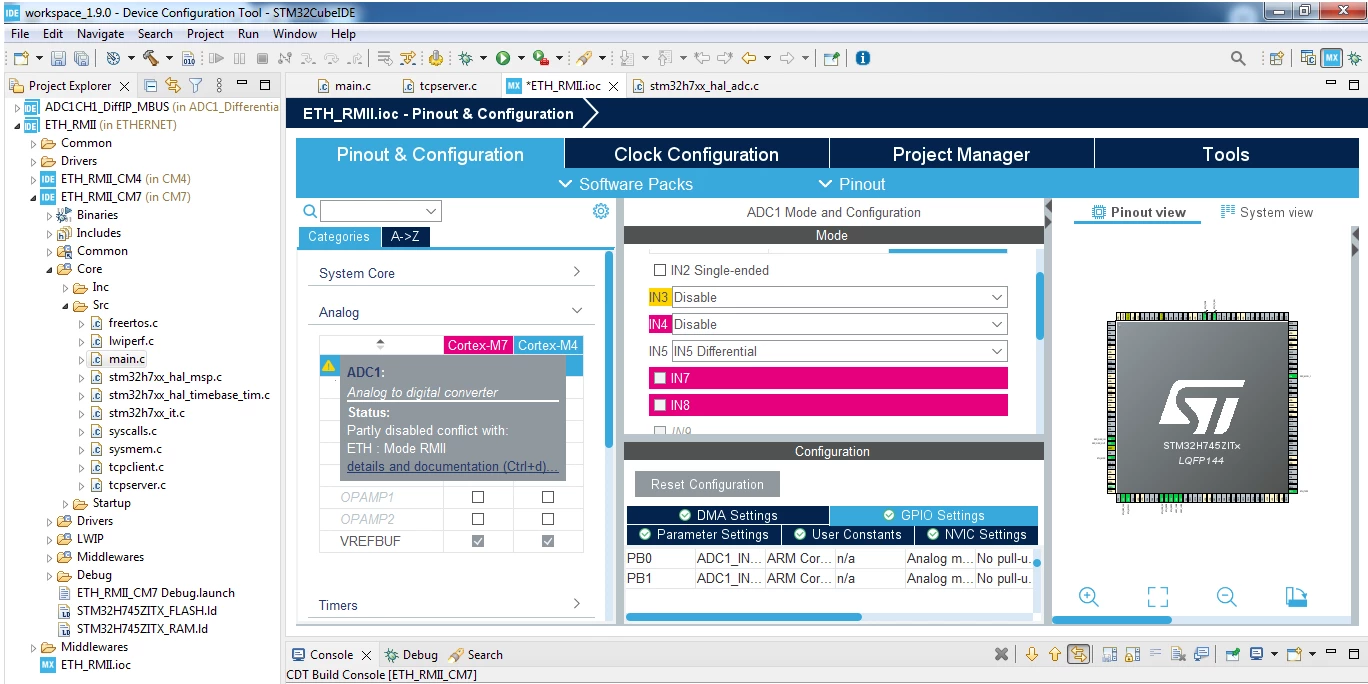The width and height of the screenshot is (1368, 684).
Task: Click the console previous-error up arrow
Action: pyautogui.click(x=1055, y=654)
